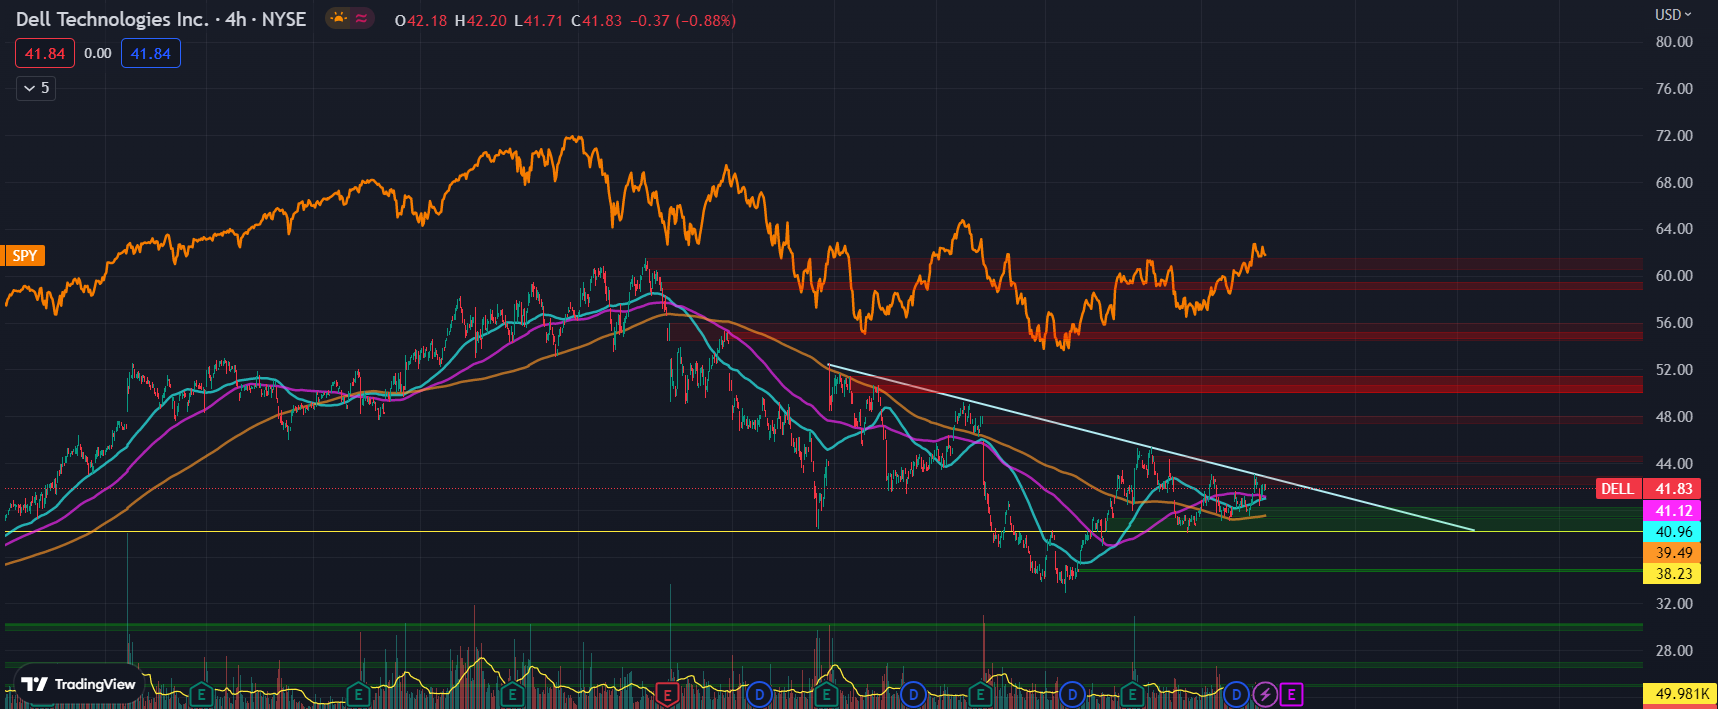This screenshot has width=1718, height=709.
Task: Click the red DELL price label
Action: point(1617,489)
